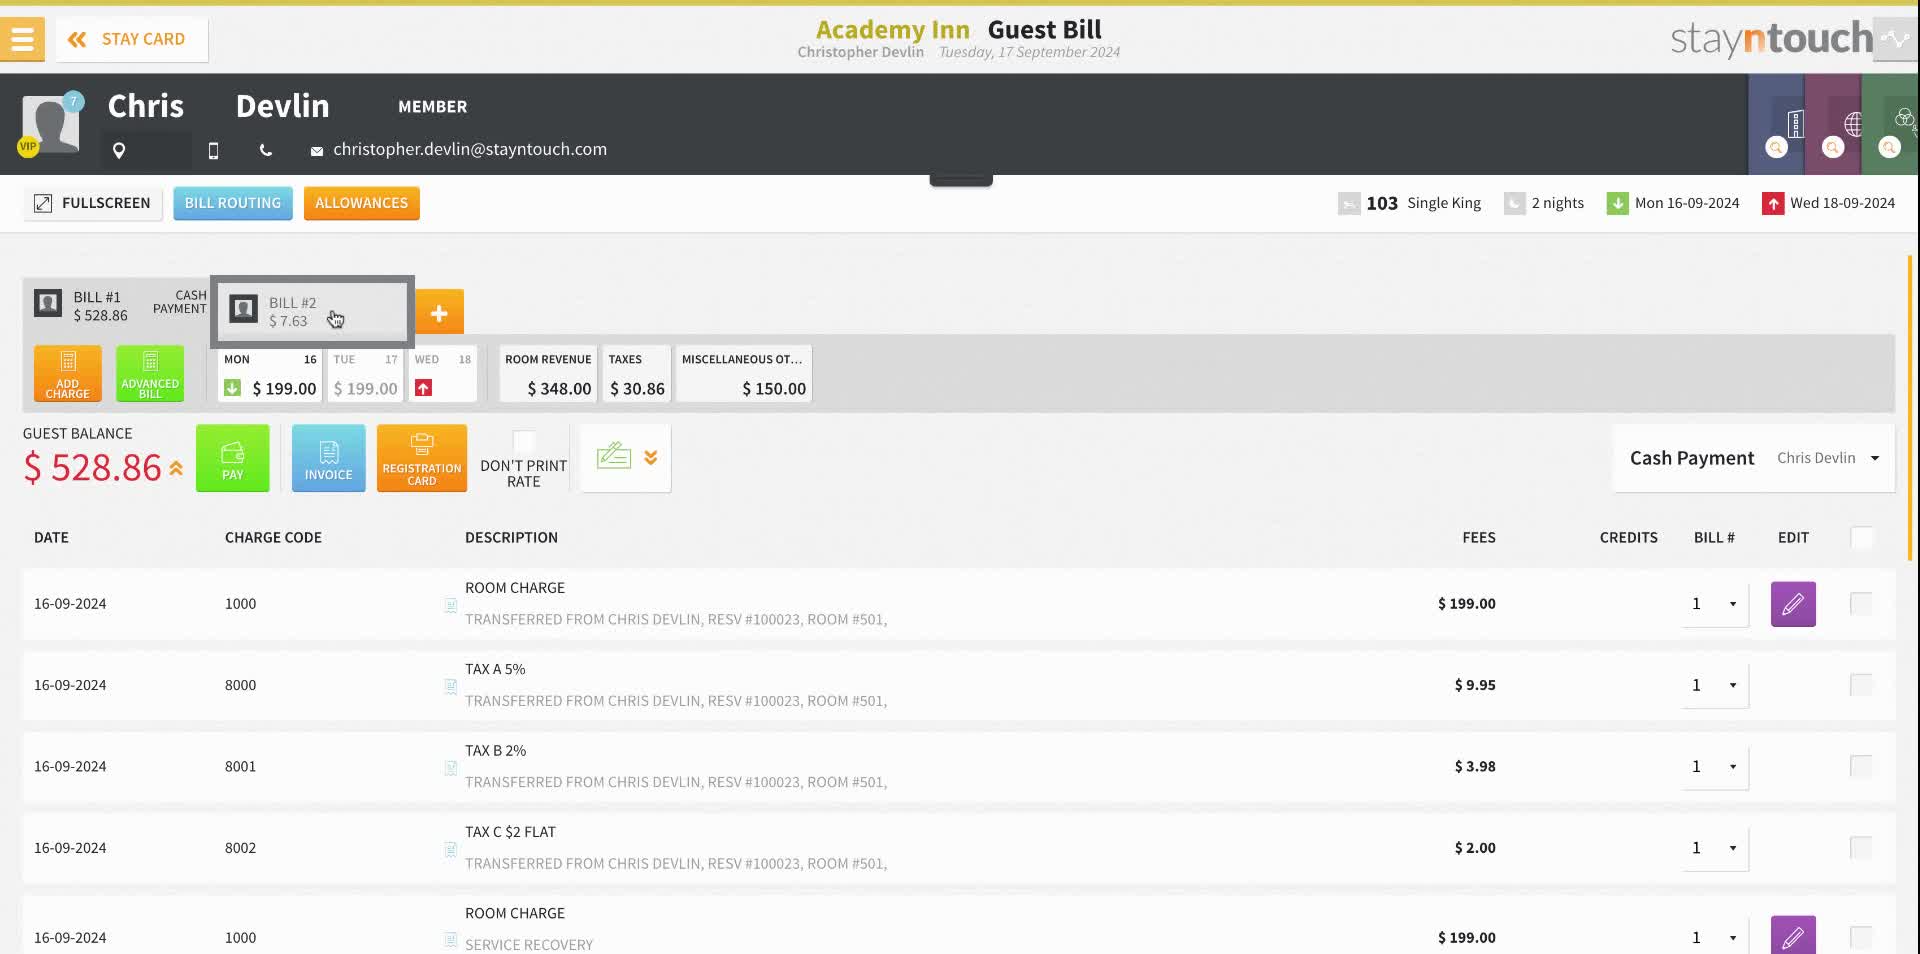Open bill number dropdown for first Room Charge
The image size is (1920, 954).
tap(1715, 604)
